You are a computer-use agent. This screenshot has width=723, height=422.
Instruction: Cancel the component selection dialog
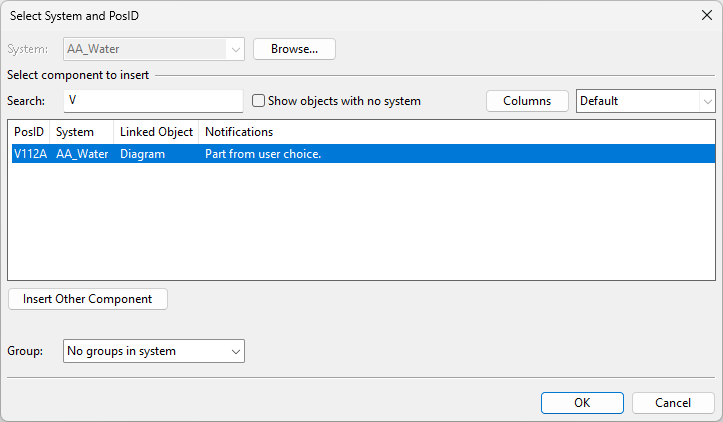pos(673,403)
